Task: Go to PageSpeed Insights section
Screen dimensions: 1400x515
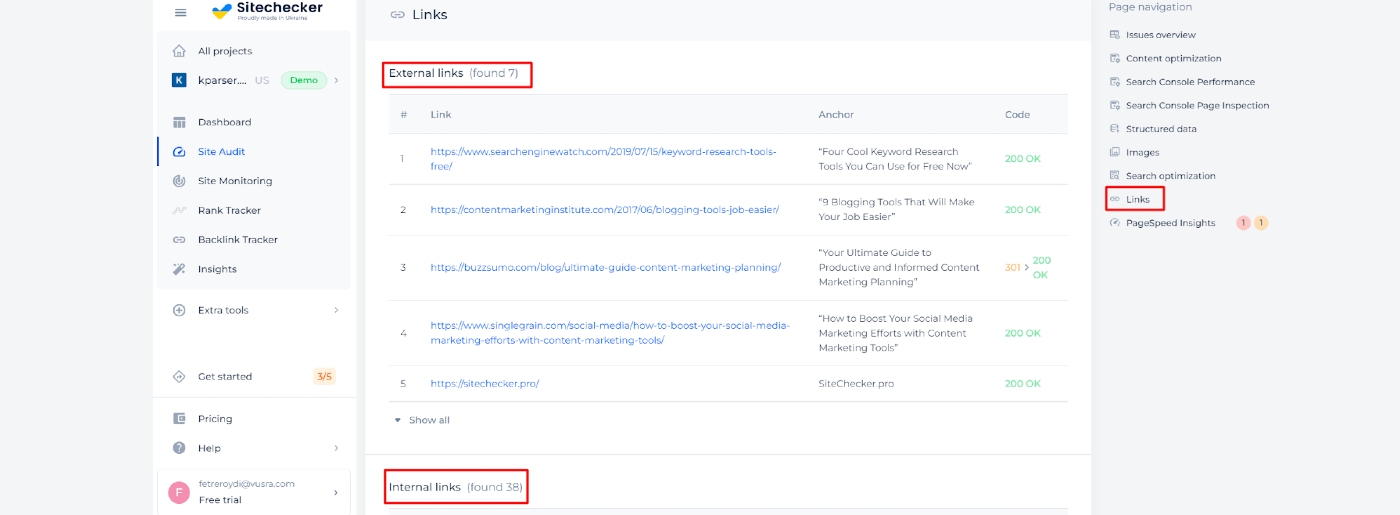Action: pos(1170,223)
